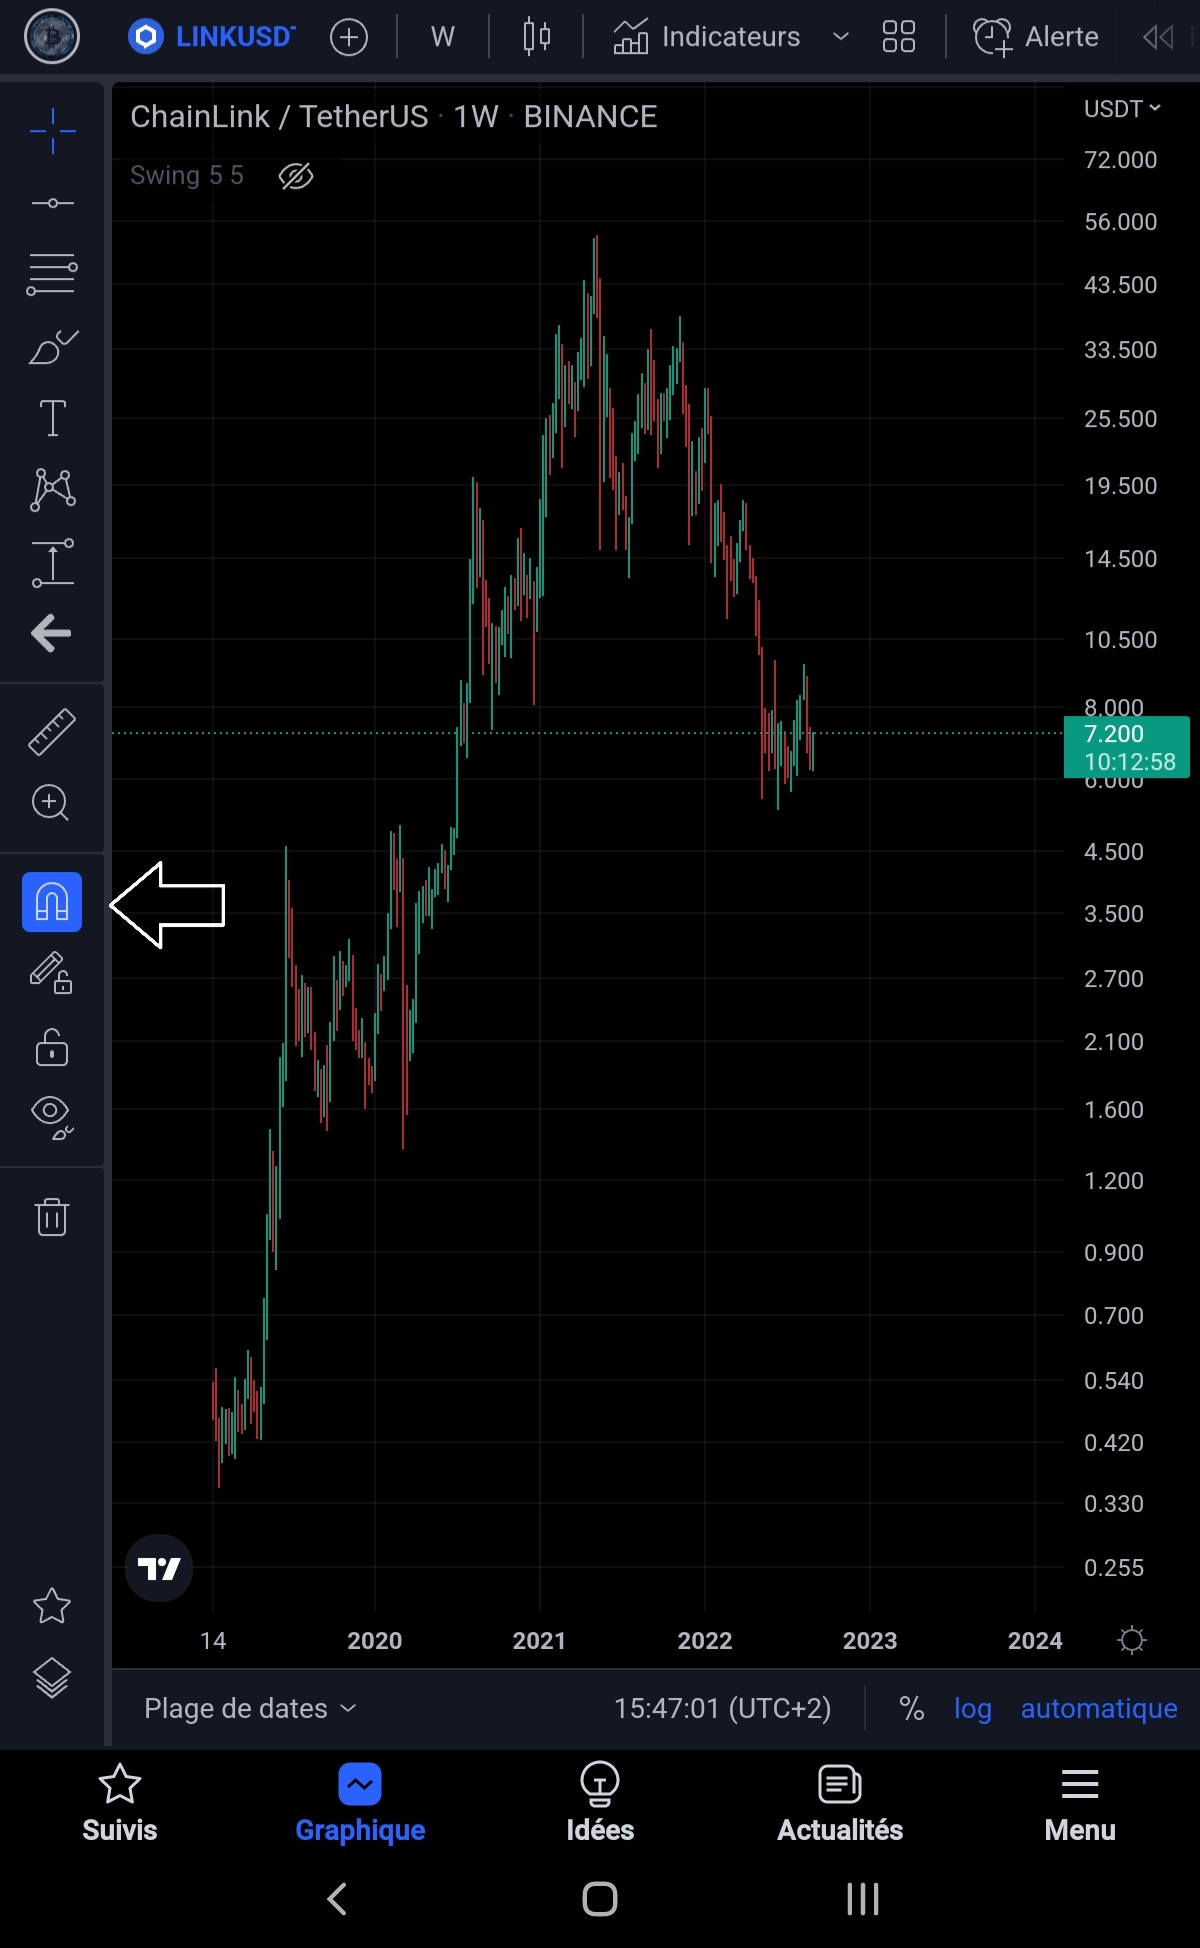Open the Indicateurs panel
The image size is (1200, 1948).
pos(706,37)
